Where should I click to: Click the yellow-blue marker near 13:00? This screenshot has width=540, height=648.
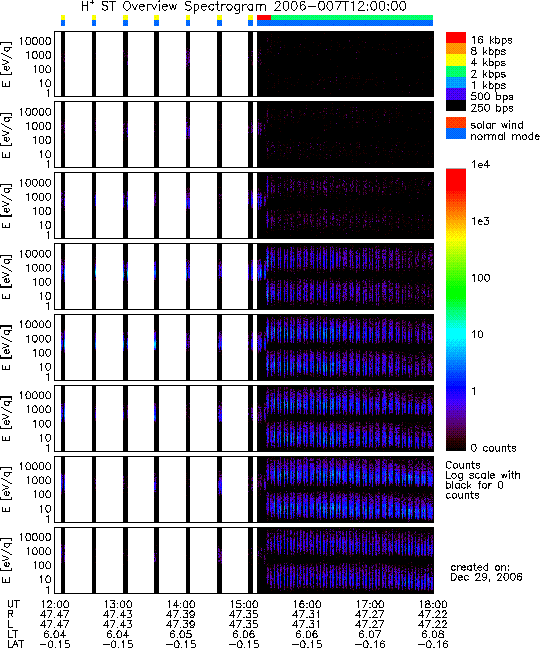[125, 20]
